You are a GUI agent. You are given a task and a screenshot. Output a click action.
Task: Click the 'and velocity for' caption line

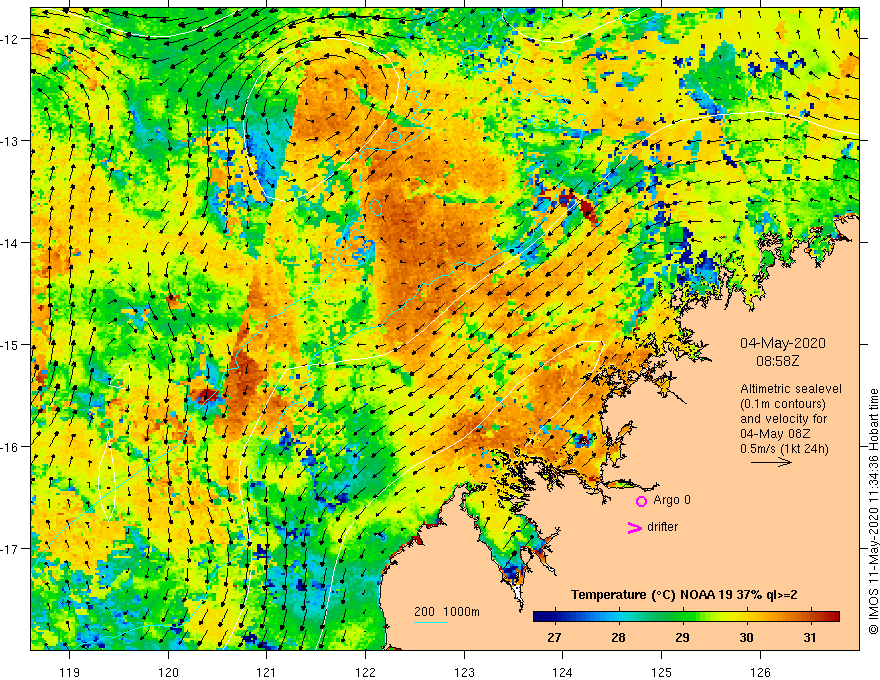click(783, 419)
